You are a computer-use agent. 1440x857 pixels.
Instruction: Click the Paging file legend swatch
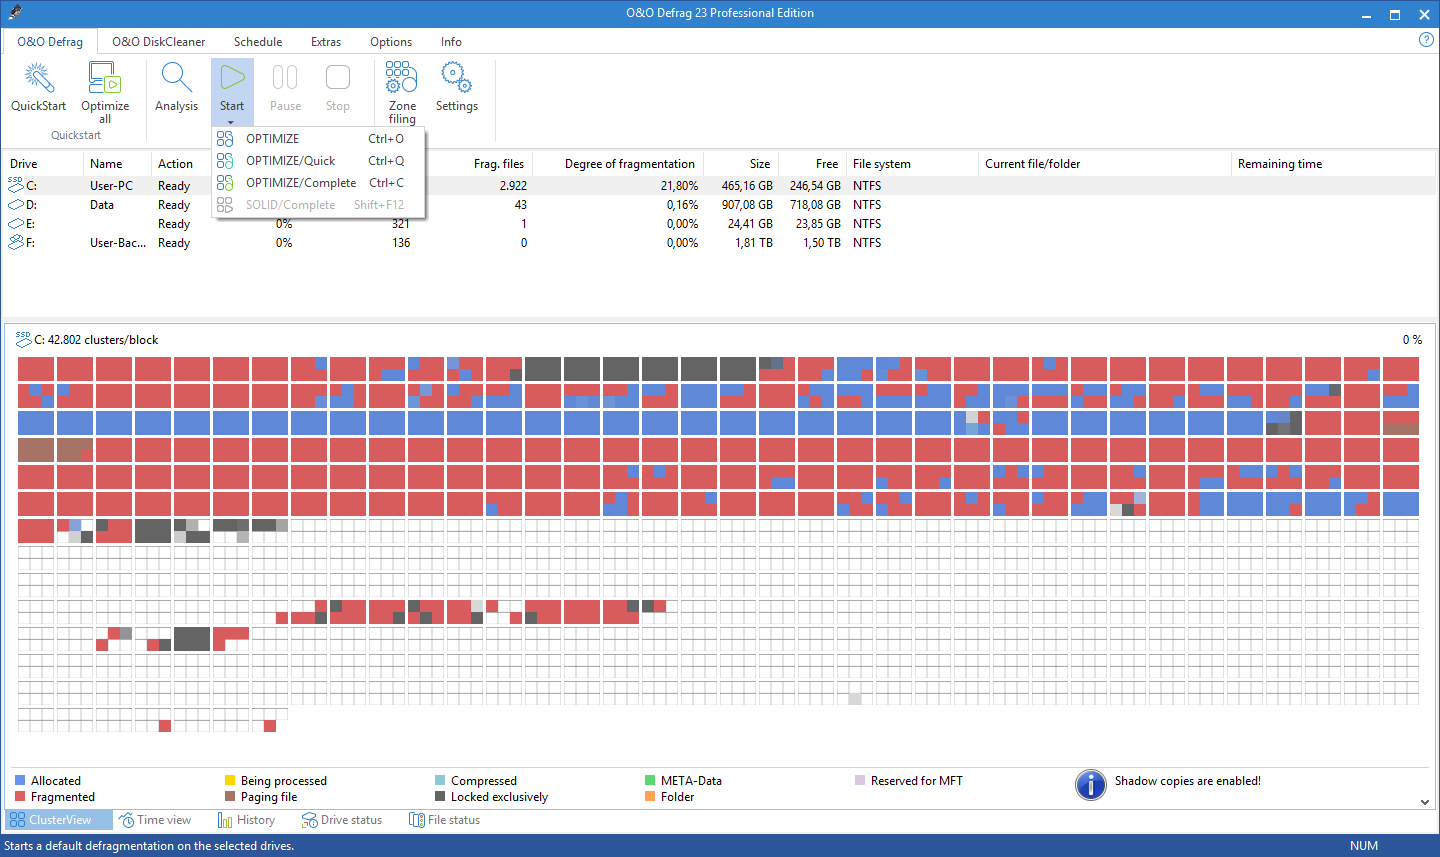[x=230, y=797]
